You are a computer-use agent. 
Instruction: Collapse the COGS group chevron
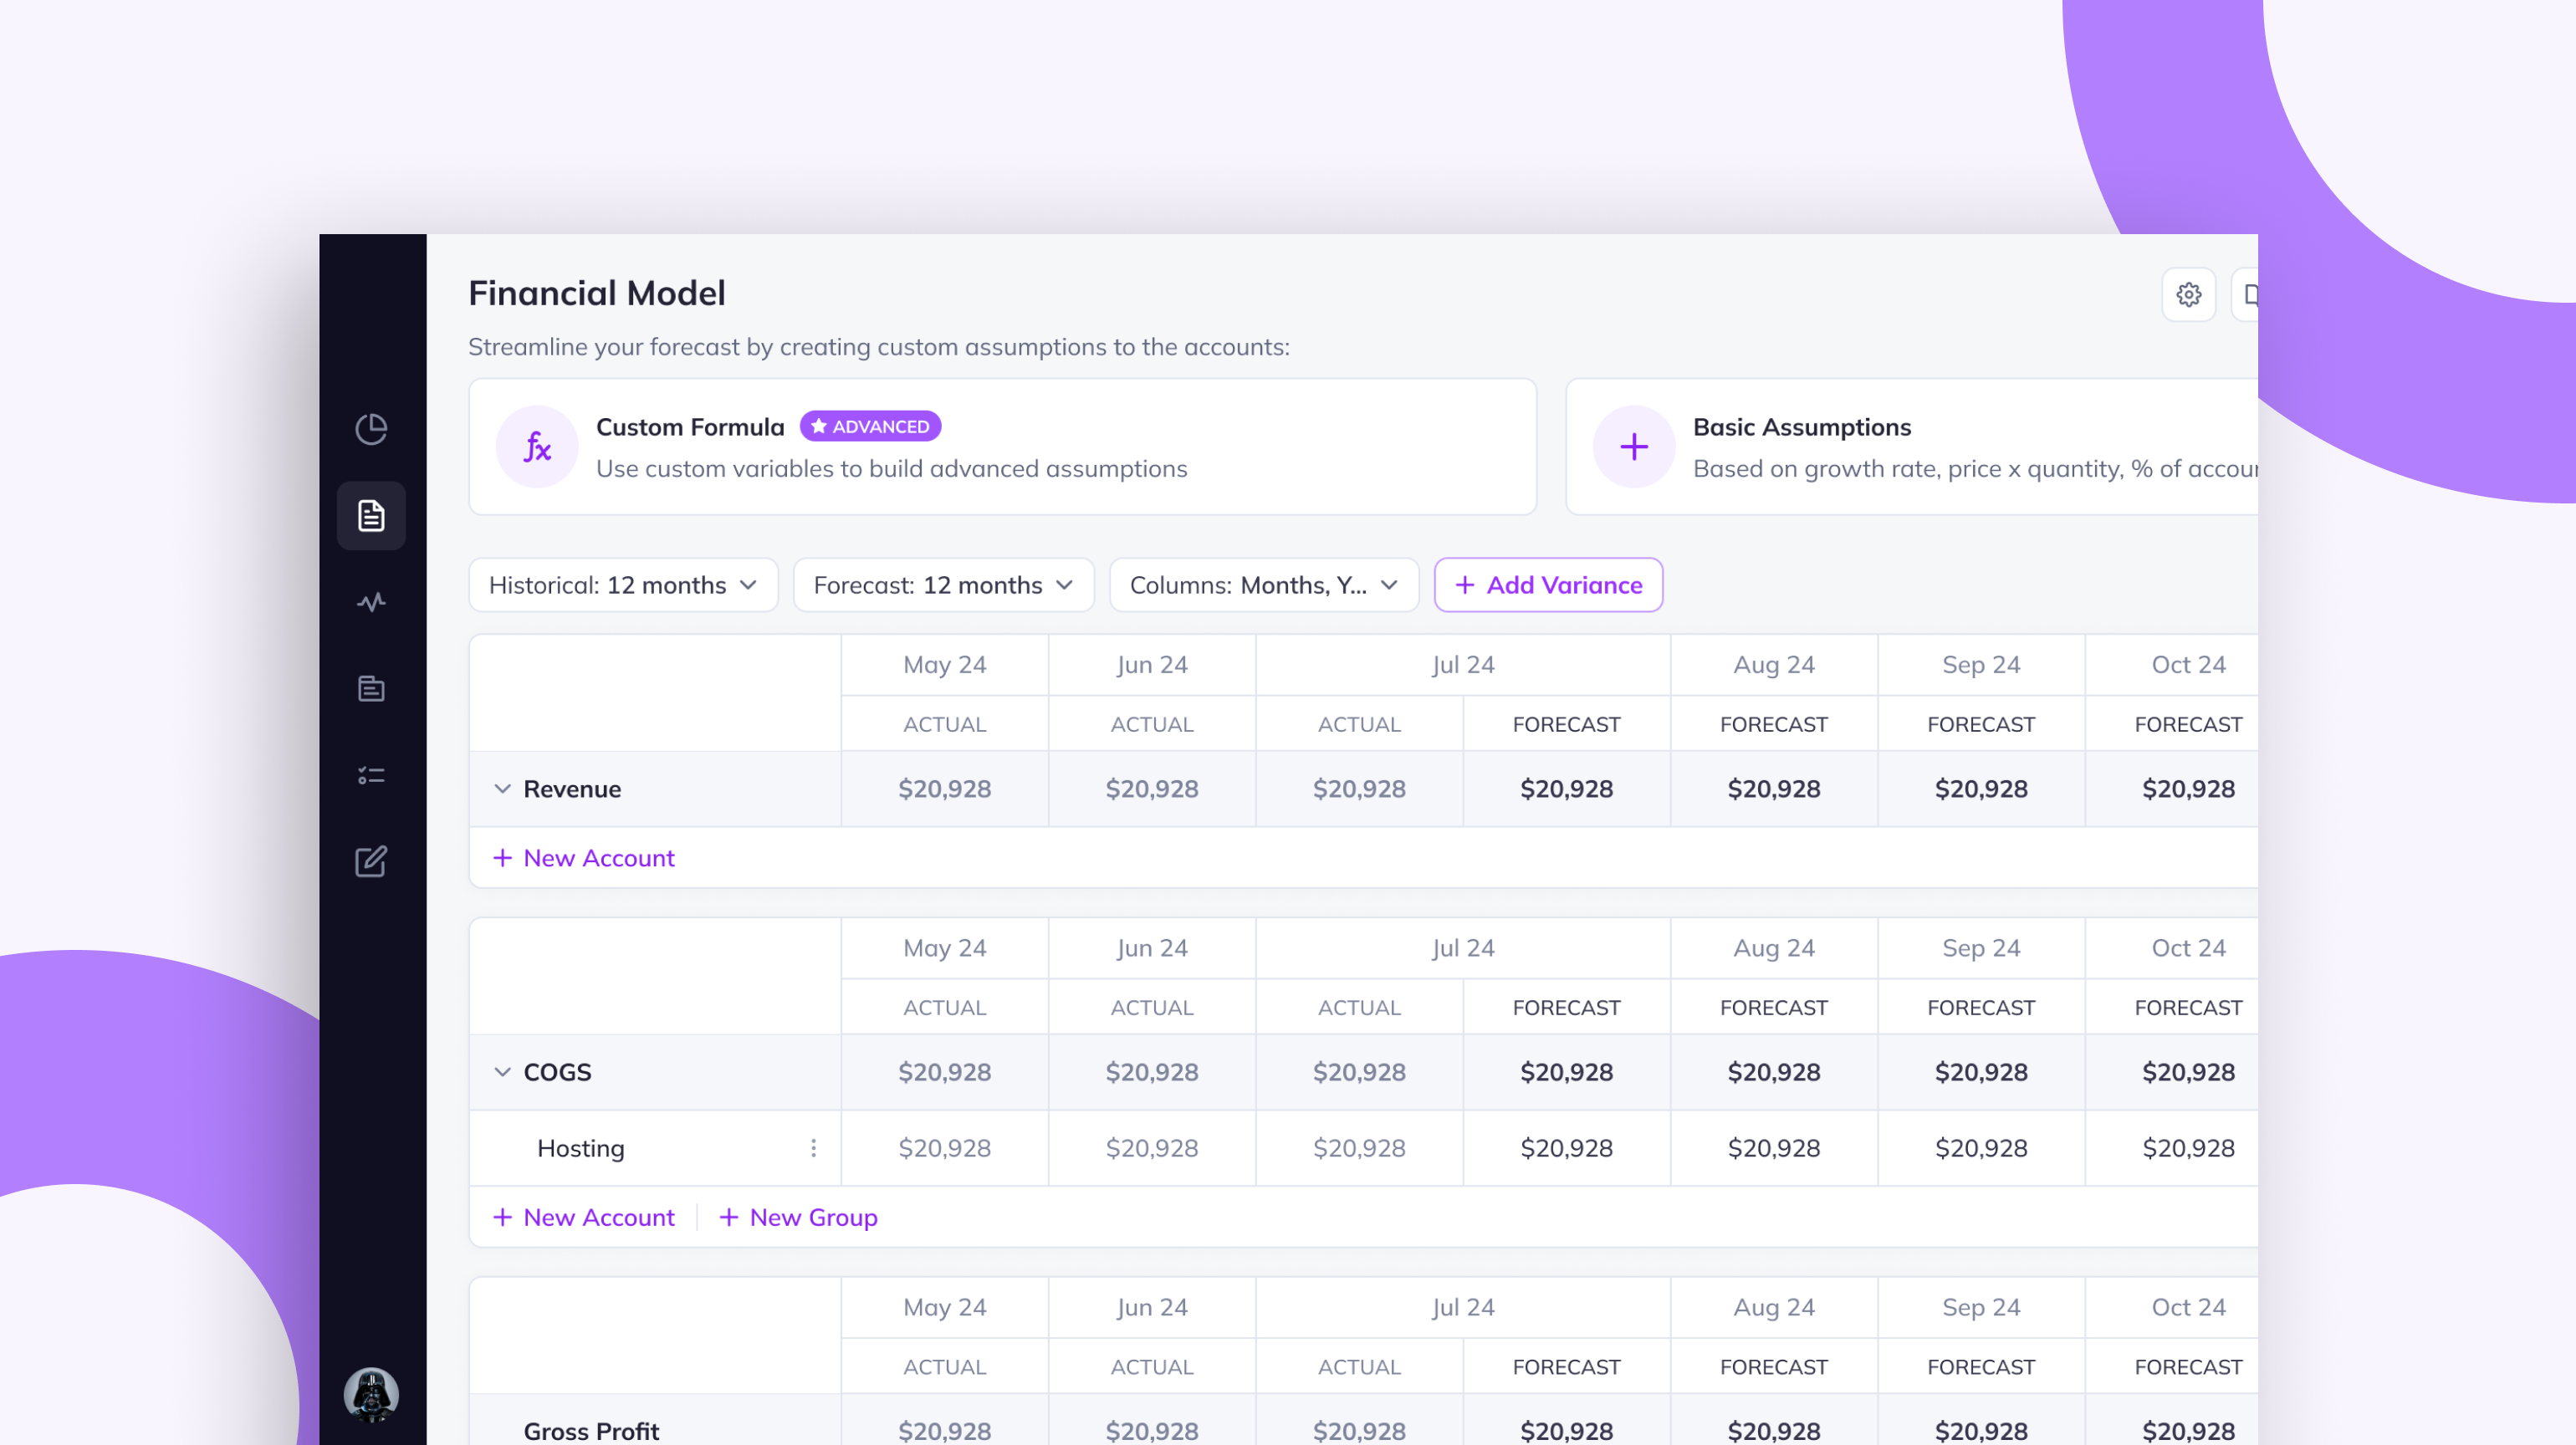tap(502, 1072)
